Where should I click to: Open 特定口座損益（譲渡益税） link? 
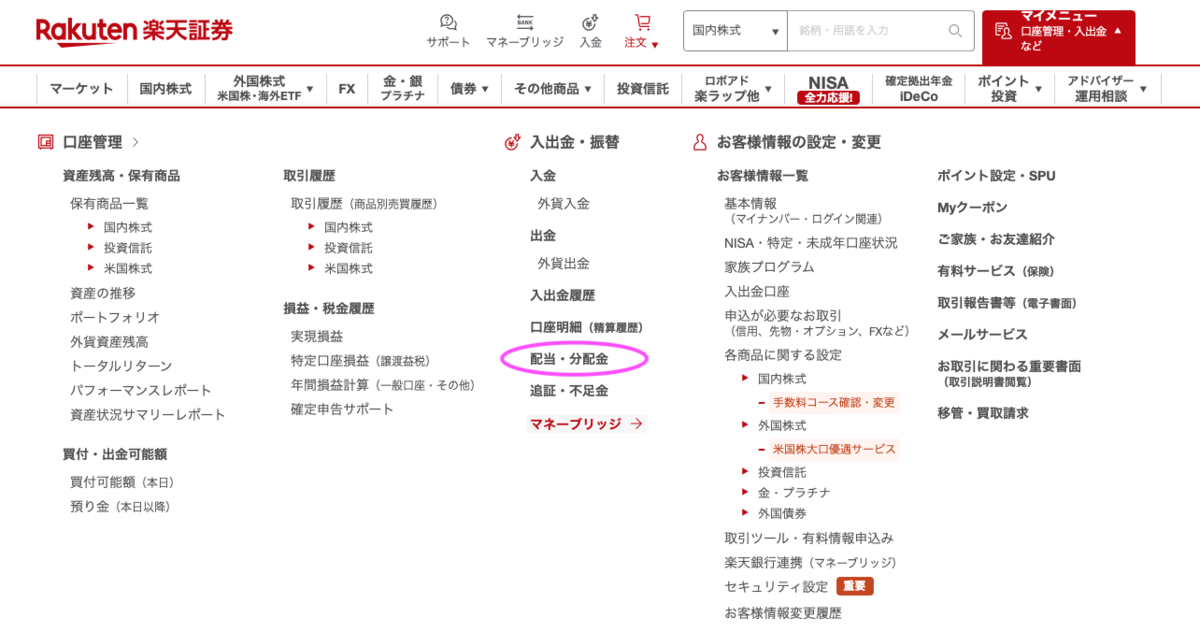coord(361,360)
